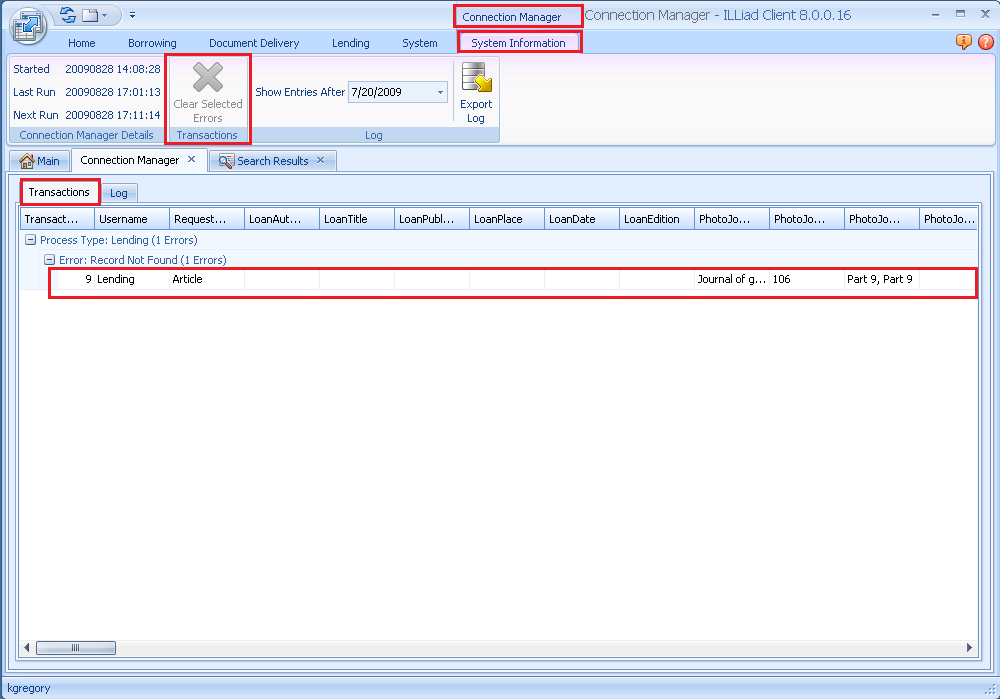
Task: Collapse the Process Type: Lending group
Action: [29, 240]
